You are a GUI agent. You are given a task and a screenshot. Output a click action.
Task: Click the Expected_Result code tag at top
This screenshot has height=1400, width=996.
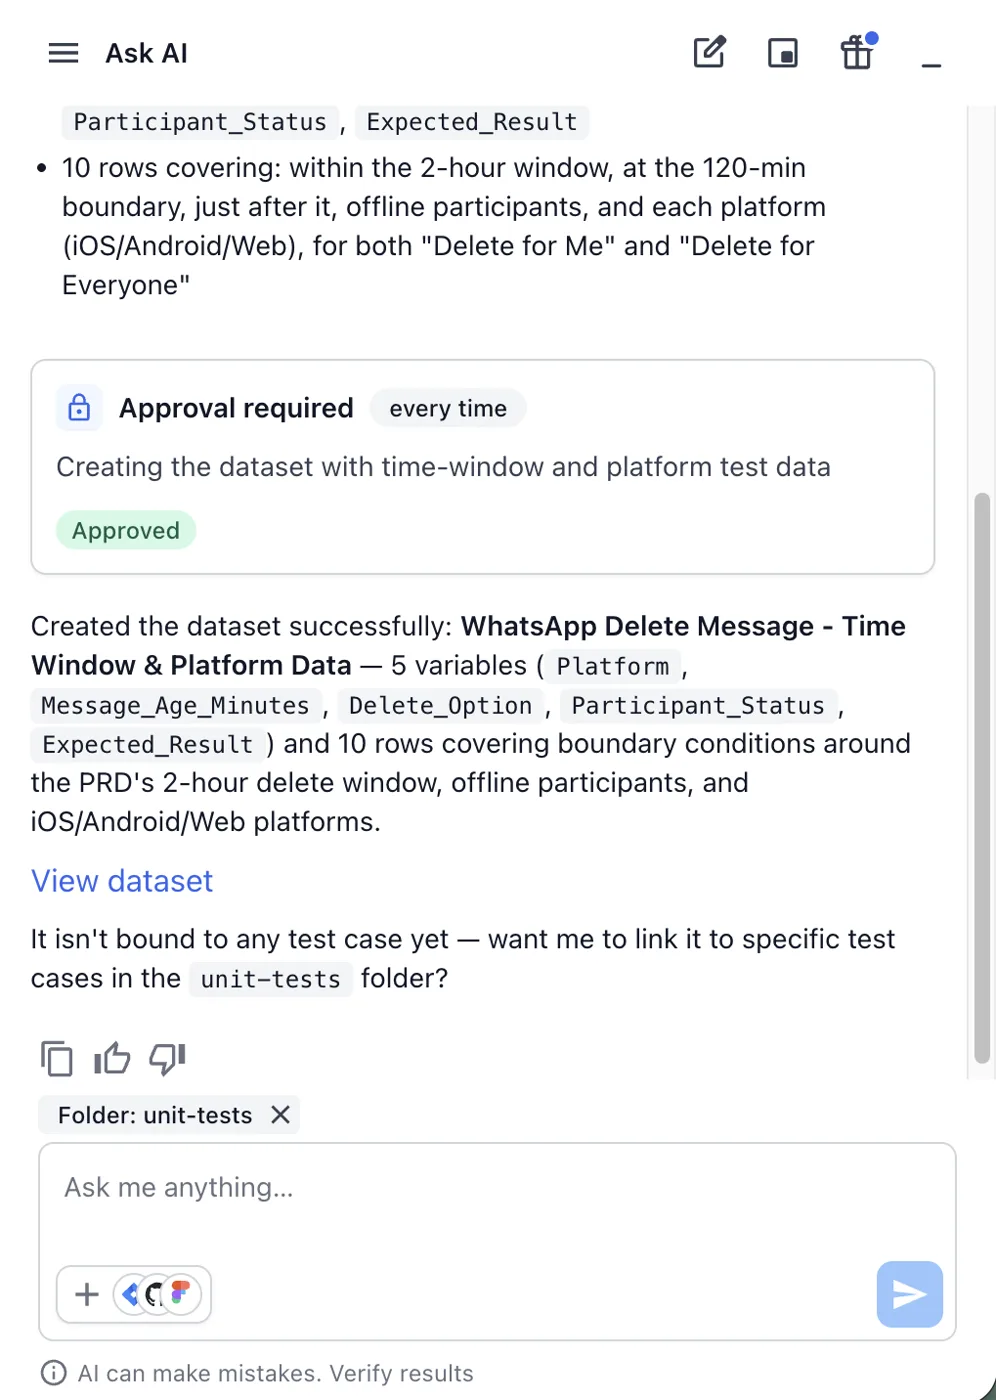pyautogui.click(x=472, y=122)
